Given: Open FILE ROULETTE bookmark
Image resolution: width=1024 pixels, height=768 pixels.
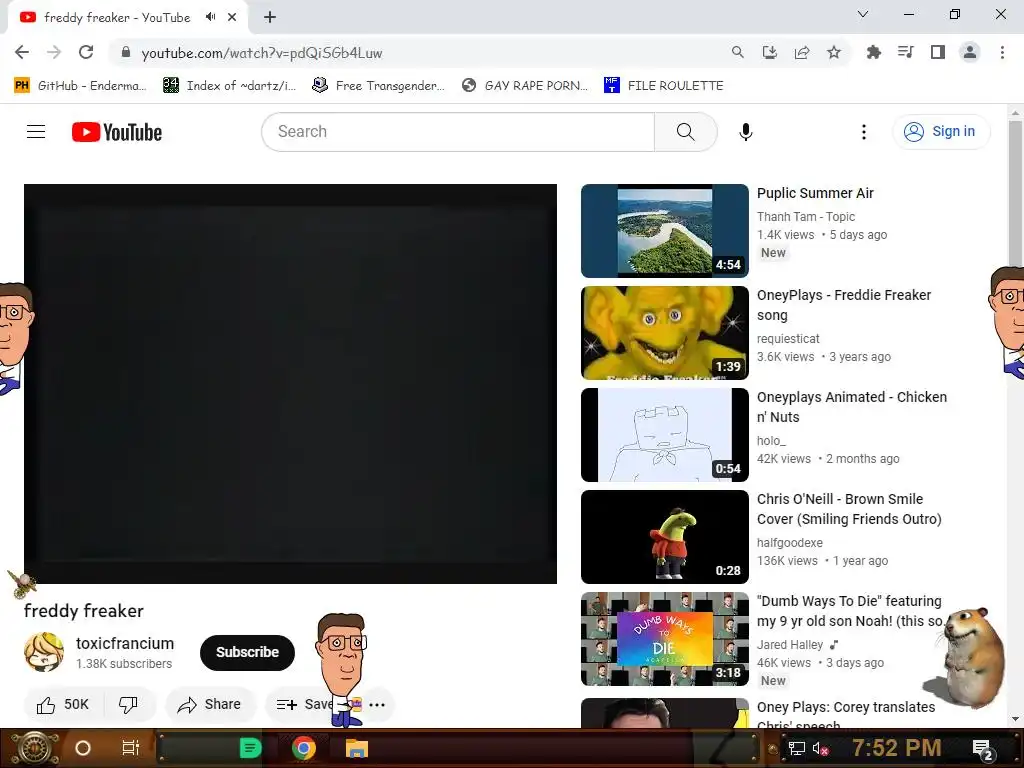Looking at the screenshot, I should coord(664,86).
